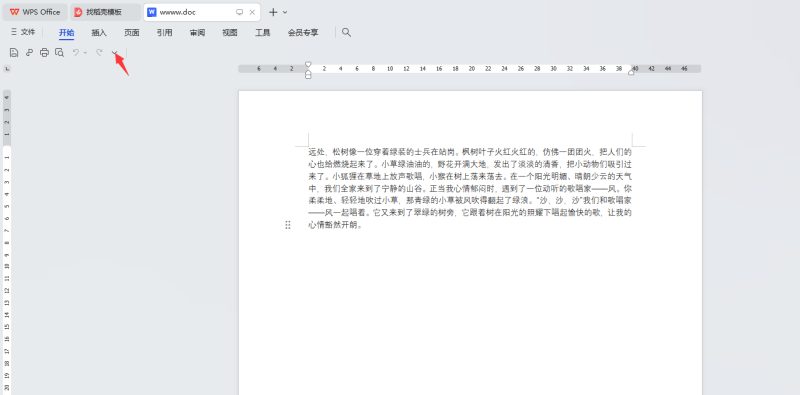Switch to the 工具 tab
This screenshot has height=395, width=800.
pyautogui.click(x=262, y=33)
